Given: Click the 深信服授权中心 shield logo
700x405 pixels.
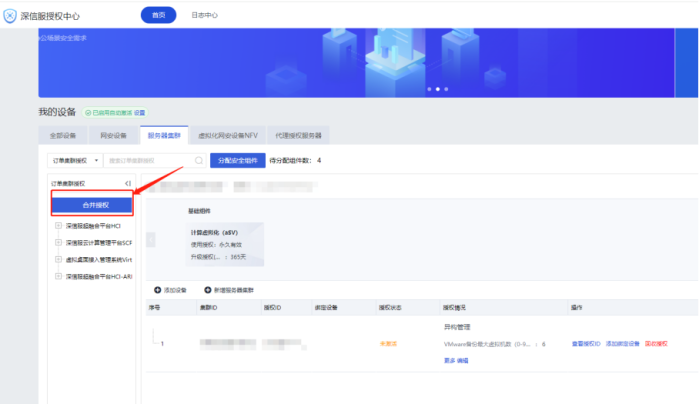Looking at the screenshot, I should pyautogui.click(x=10, y=16).
